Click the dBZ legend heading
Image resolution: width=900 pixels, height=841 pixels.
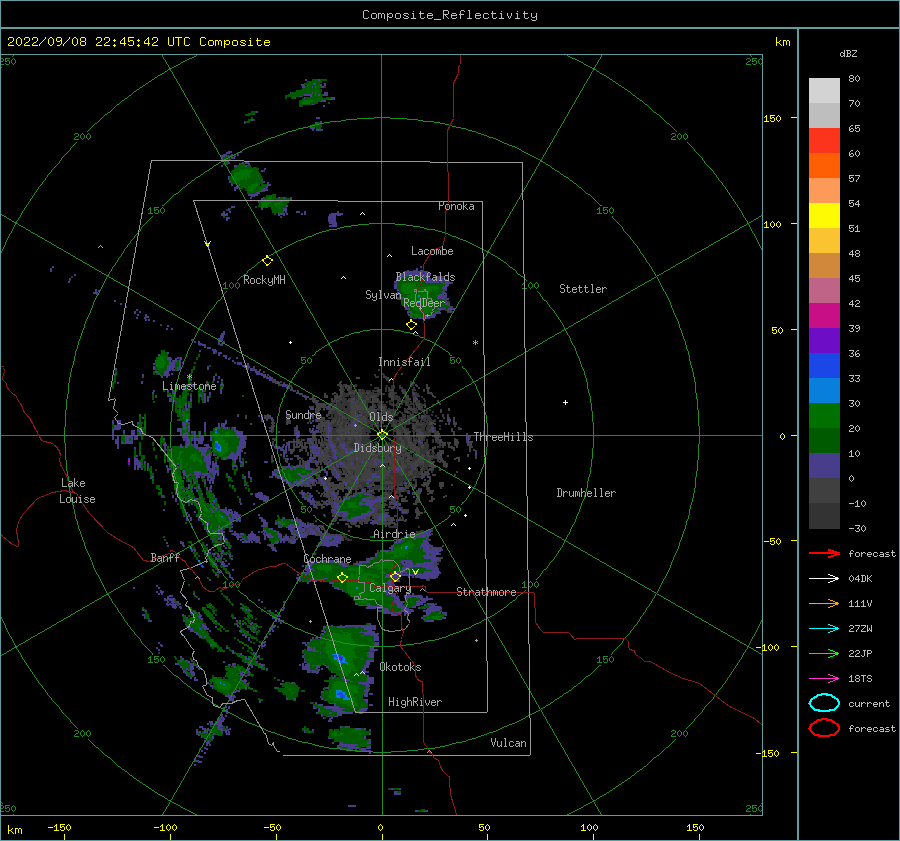click(x=848, y=53)
